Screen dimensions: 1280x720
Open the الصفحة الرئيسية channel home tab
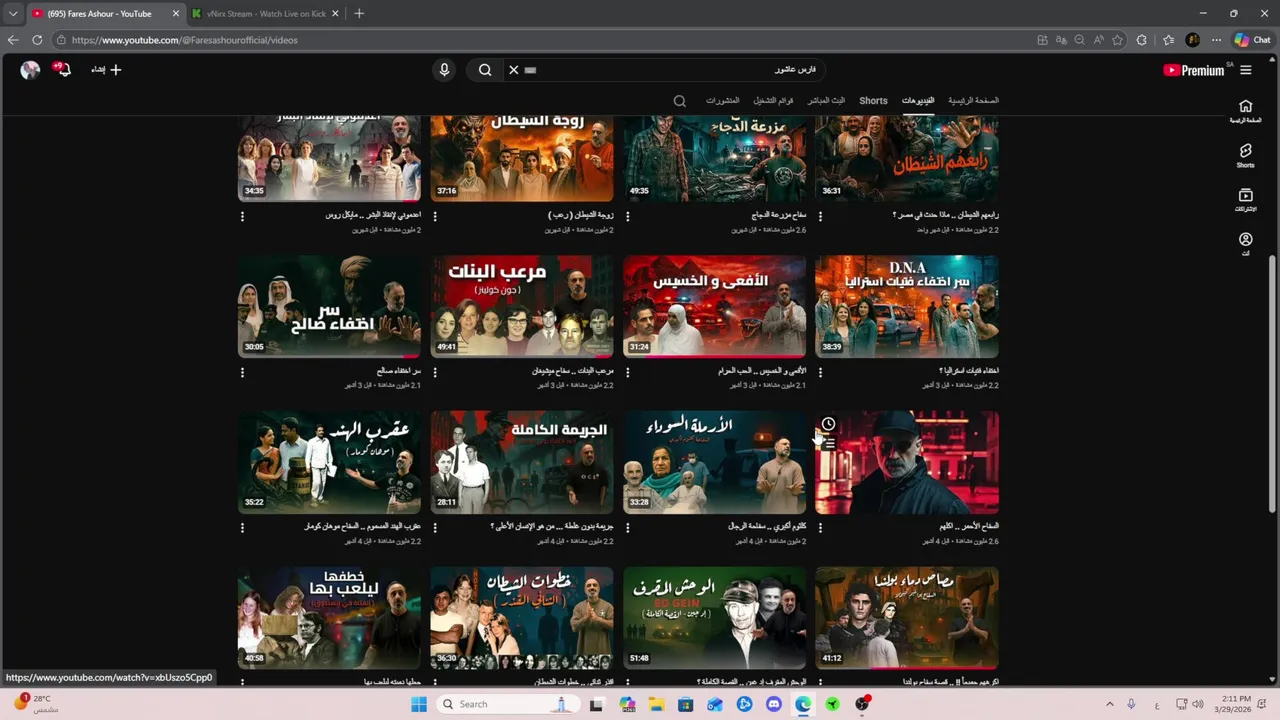coord(973,101)
